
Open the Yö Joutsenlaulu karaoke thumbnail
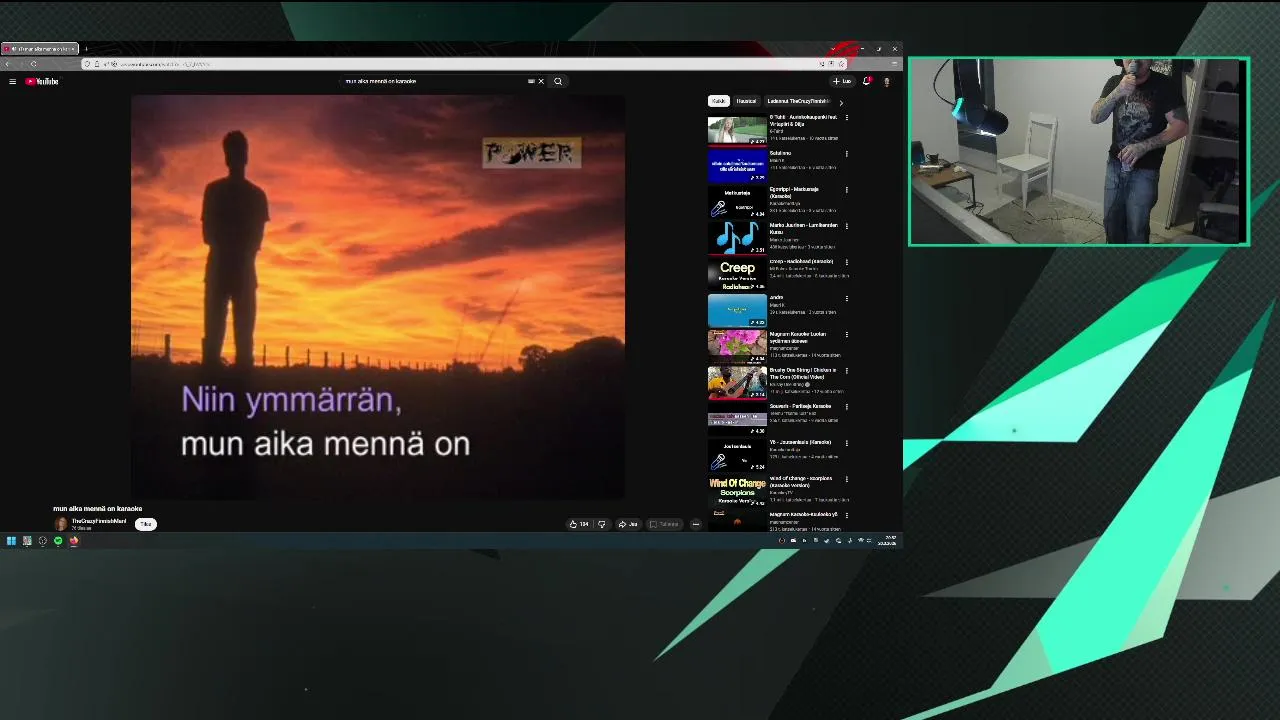(737, 454)
